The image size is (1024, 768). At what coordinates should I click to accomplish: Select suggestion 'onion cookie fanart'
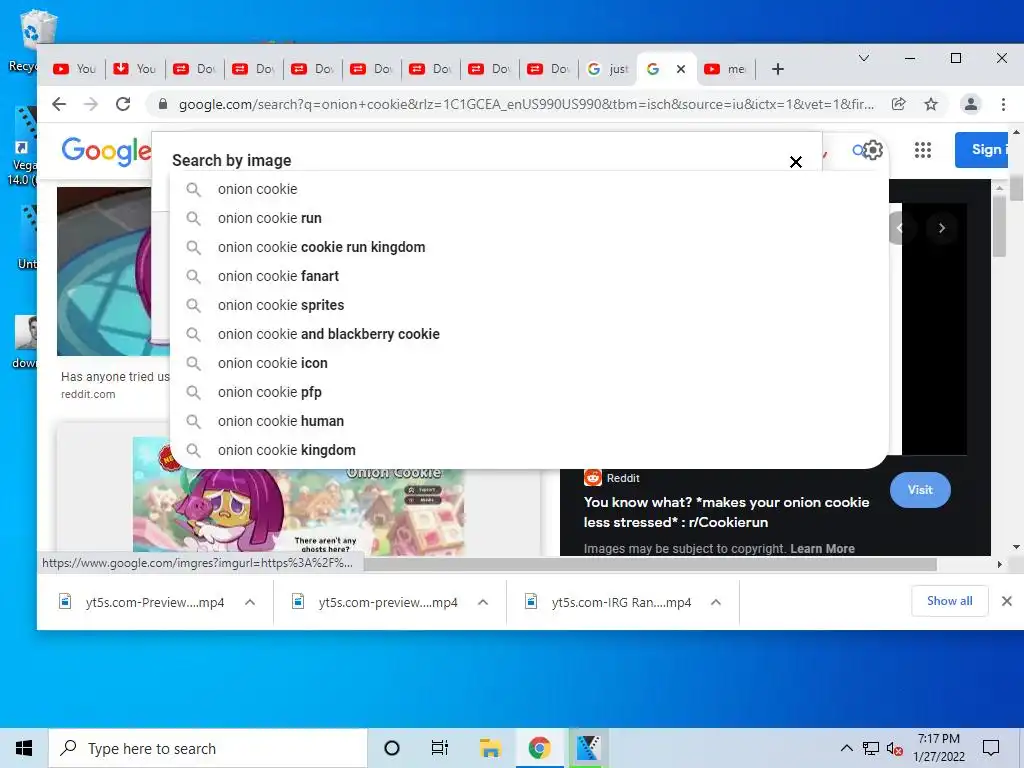coord(529,276)
